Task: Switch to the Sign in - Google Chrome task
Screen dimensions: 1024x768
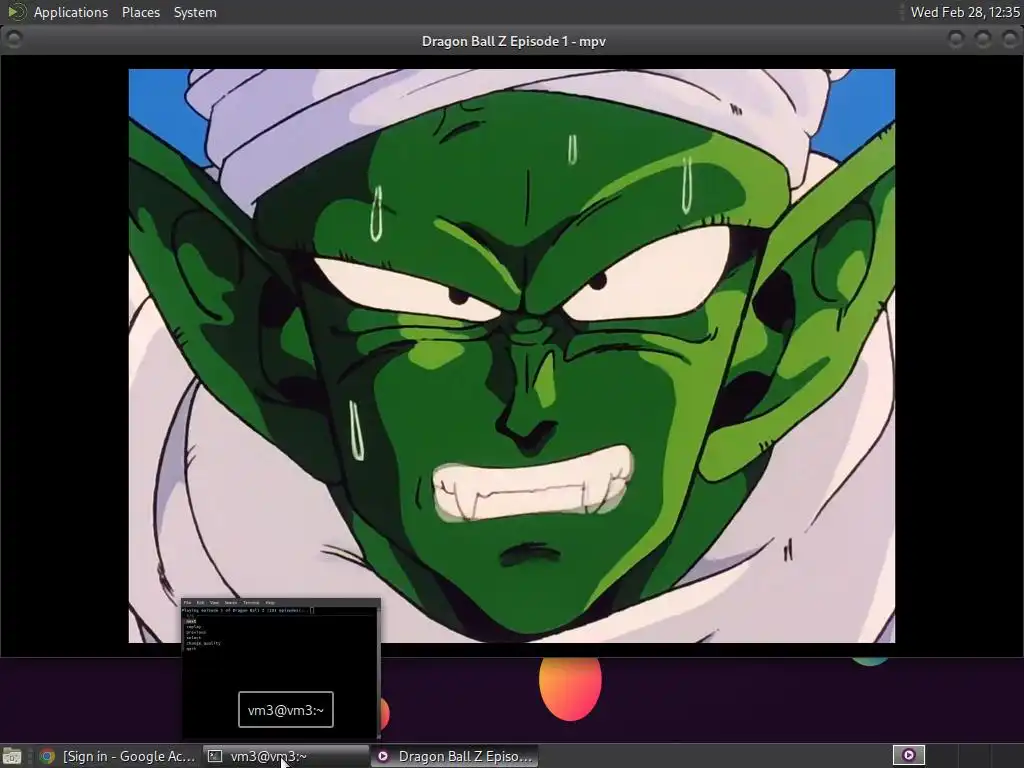Action: pyautogui.click(x=118, y=756)
